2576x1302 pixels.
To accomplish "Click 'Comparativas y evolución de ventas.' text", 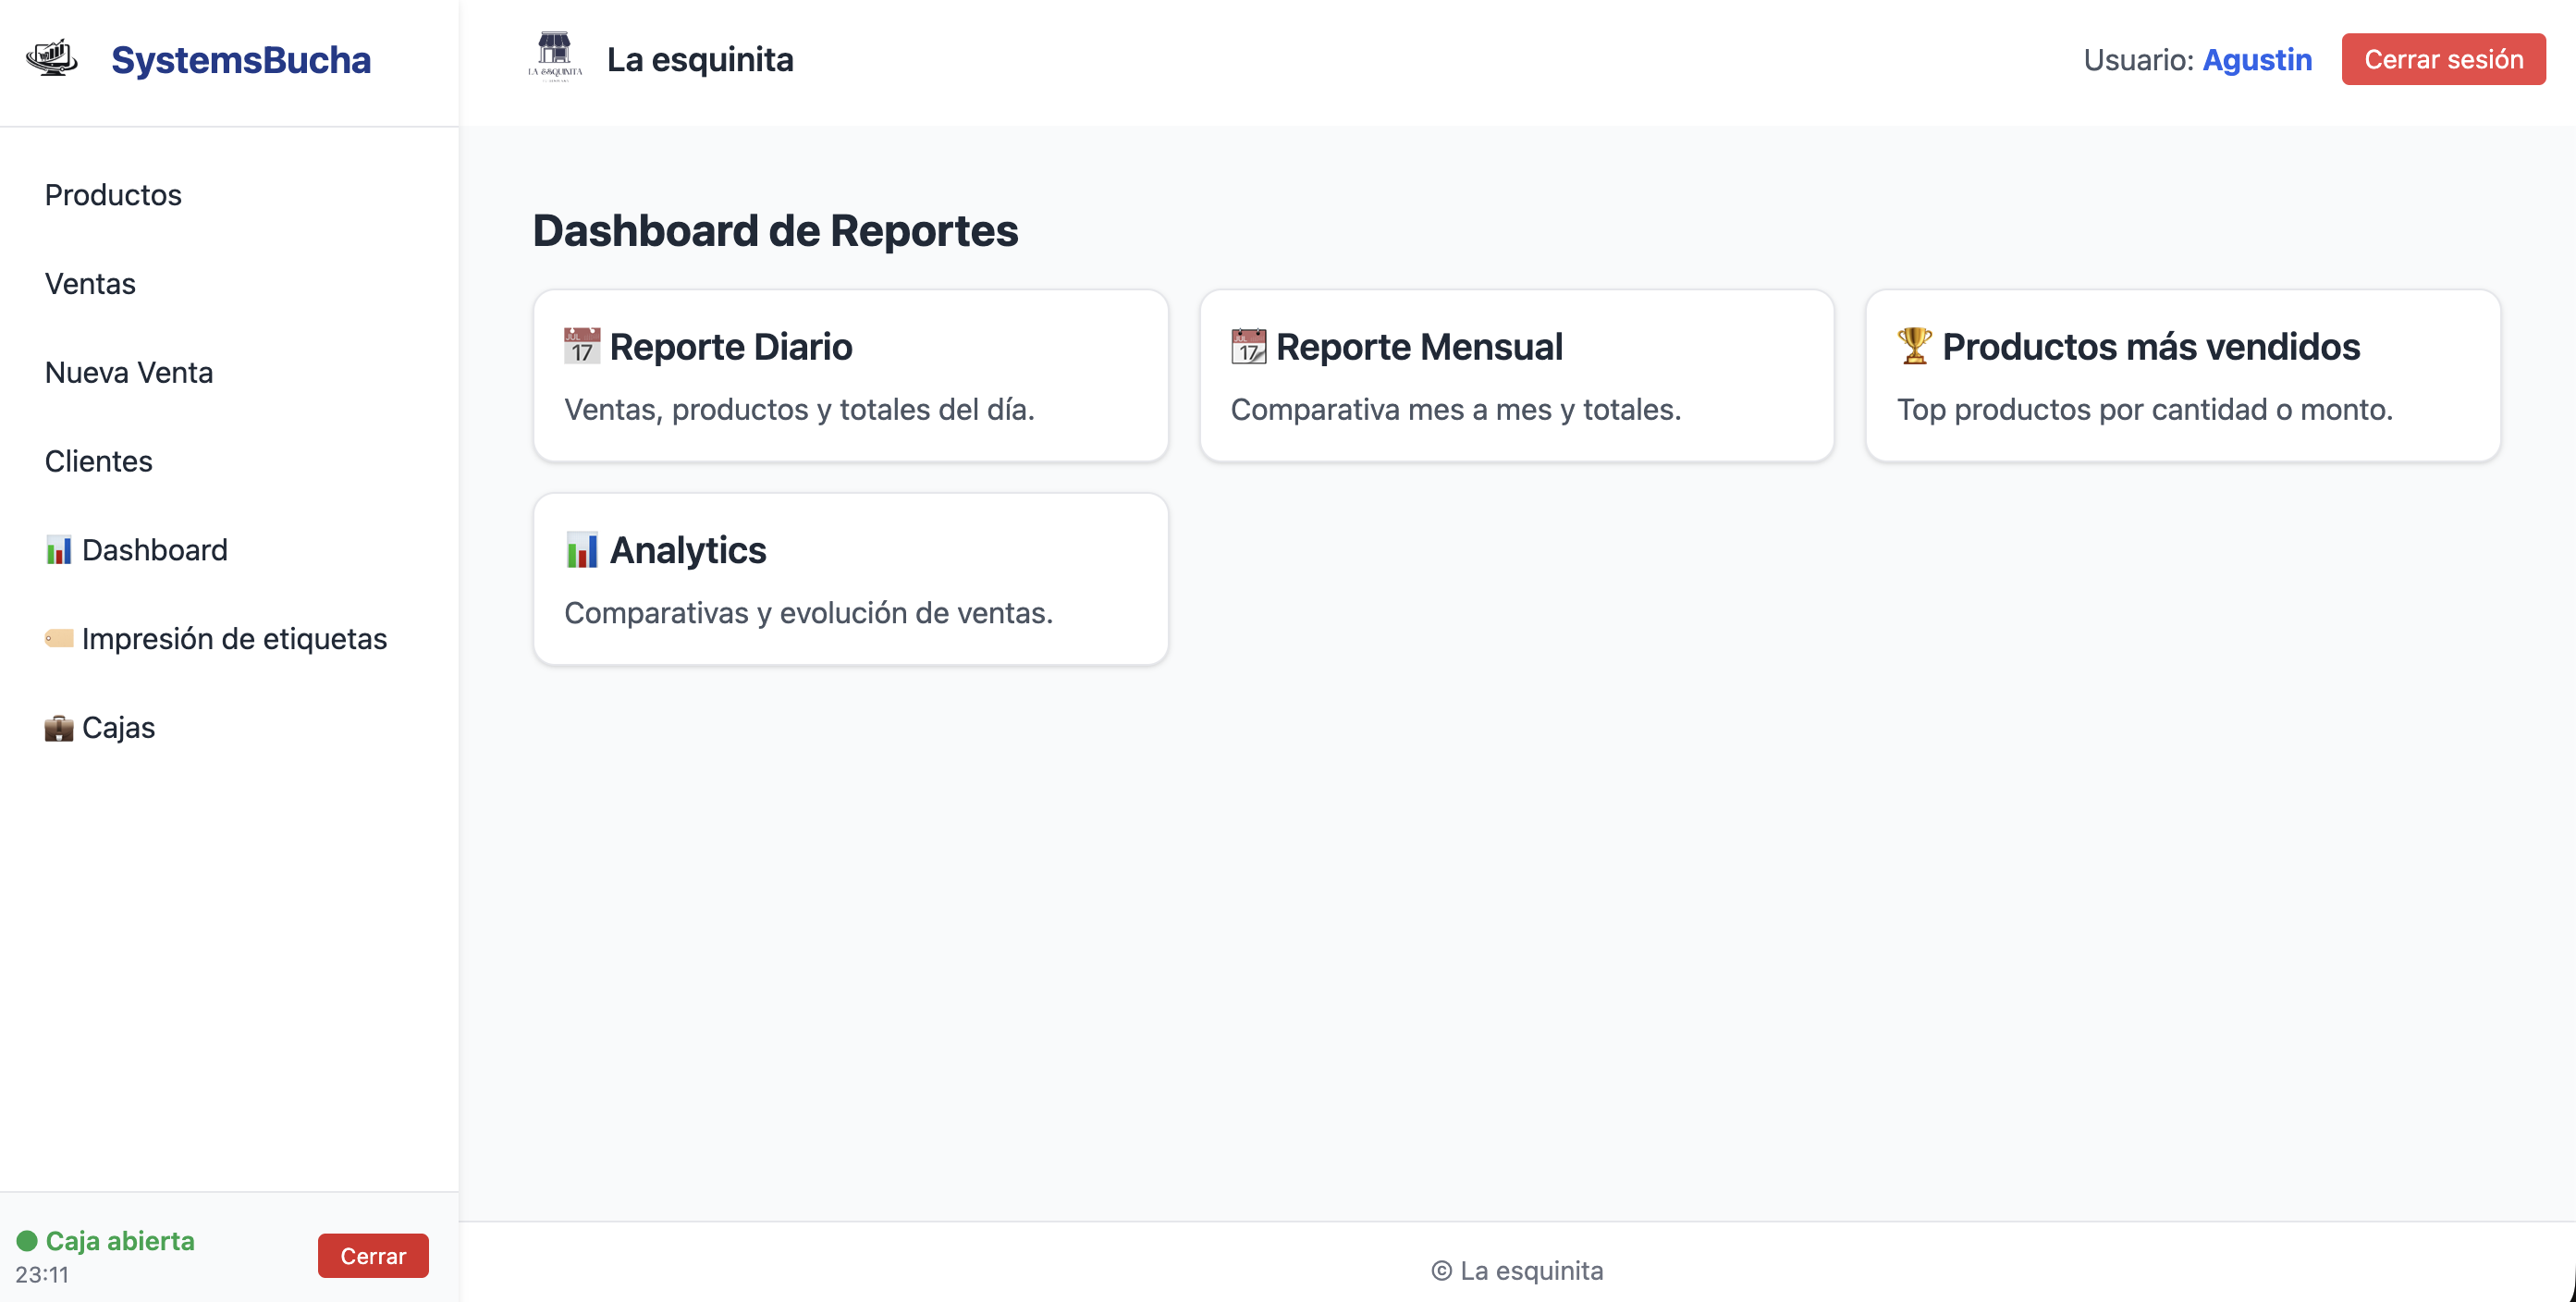I will tap(809, 613).
